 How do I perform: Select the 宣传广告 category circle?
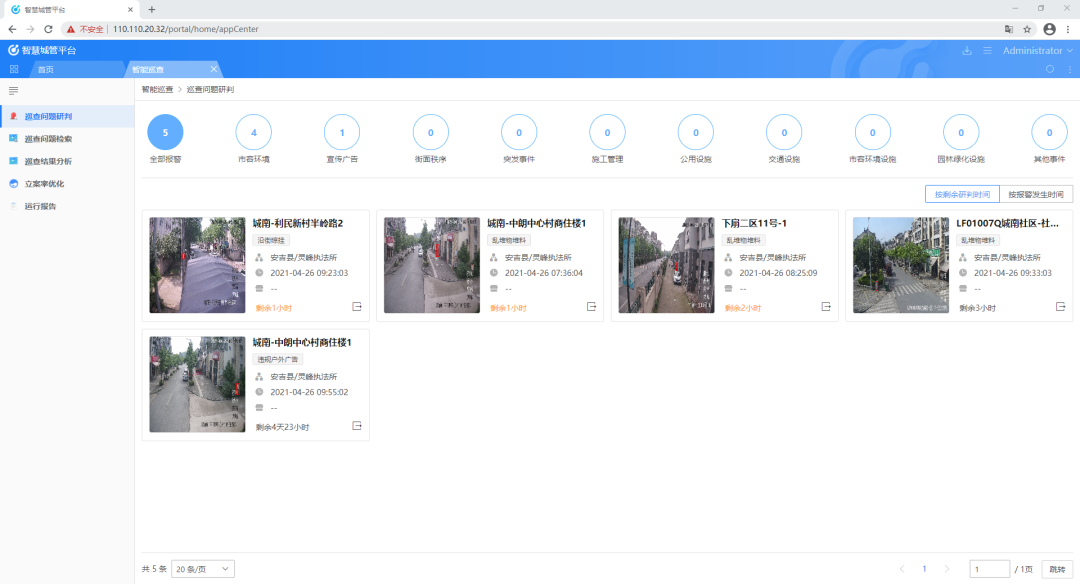pos(342,132)
